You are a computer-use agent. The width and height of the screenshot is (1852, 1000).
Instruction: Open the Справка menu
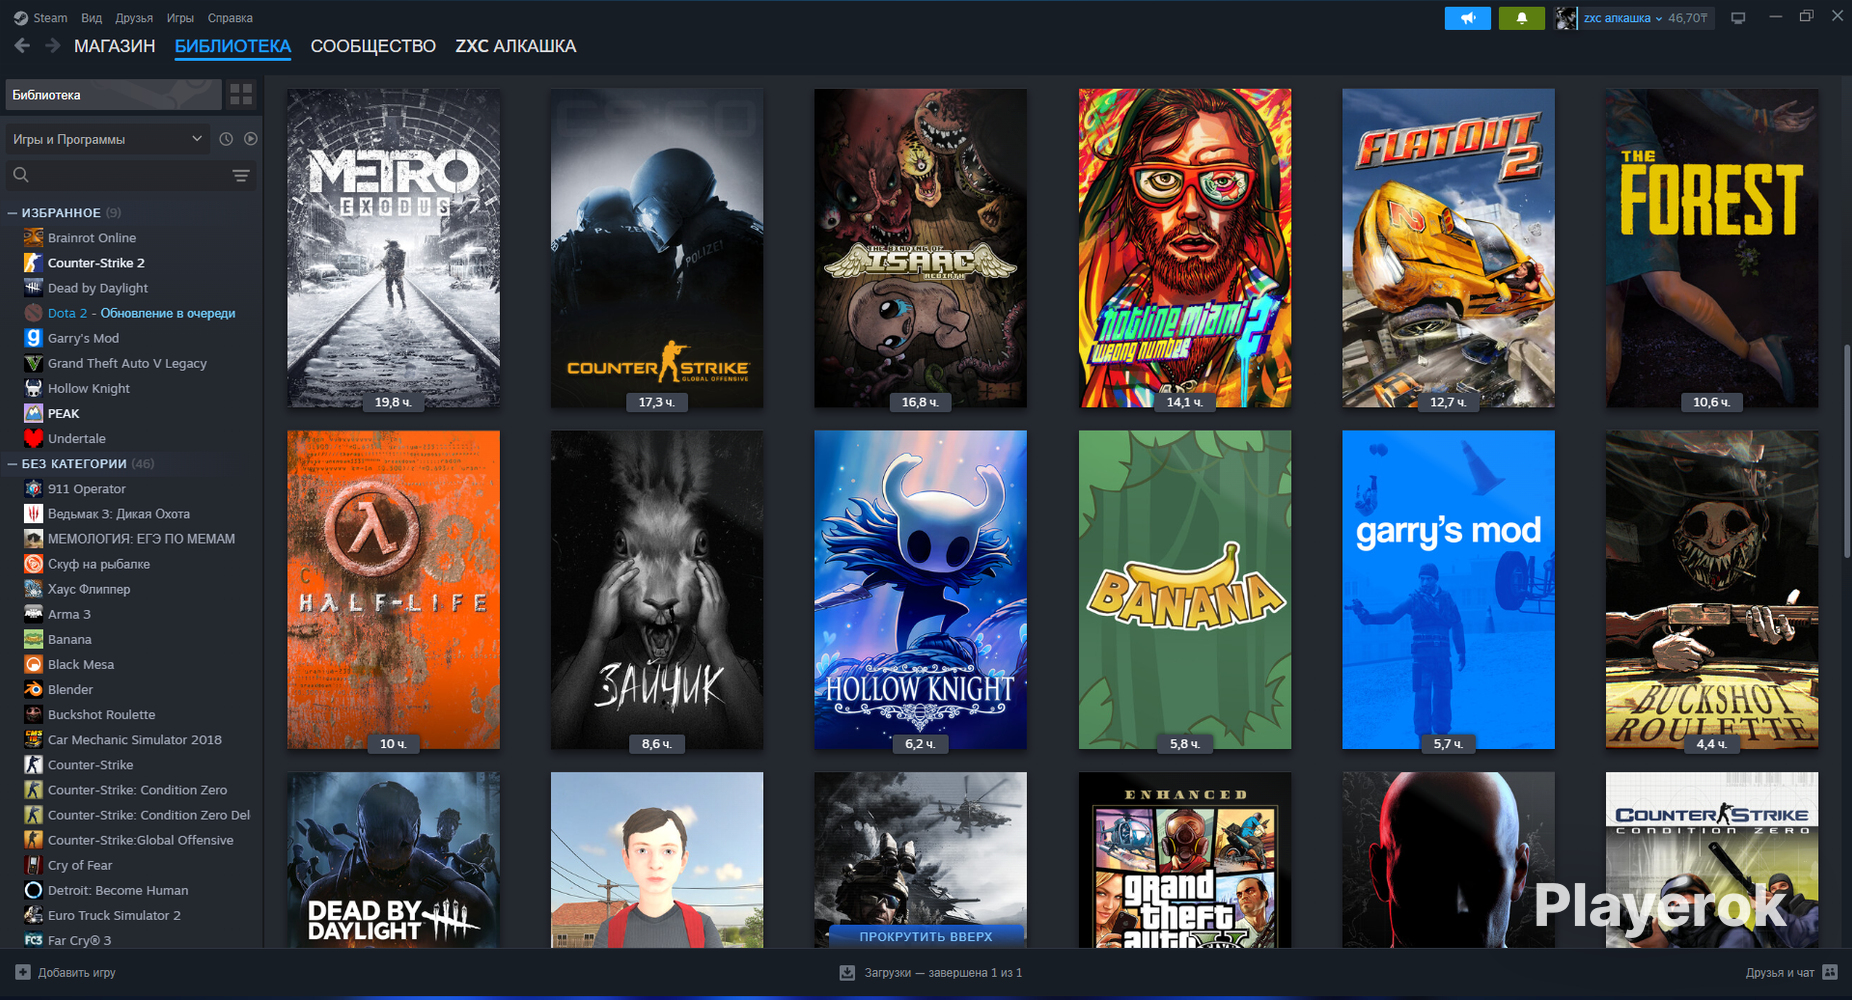(230, 18)
